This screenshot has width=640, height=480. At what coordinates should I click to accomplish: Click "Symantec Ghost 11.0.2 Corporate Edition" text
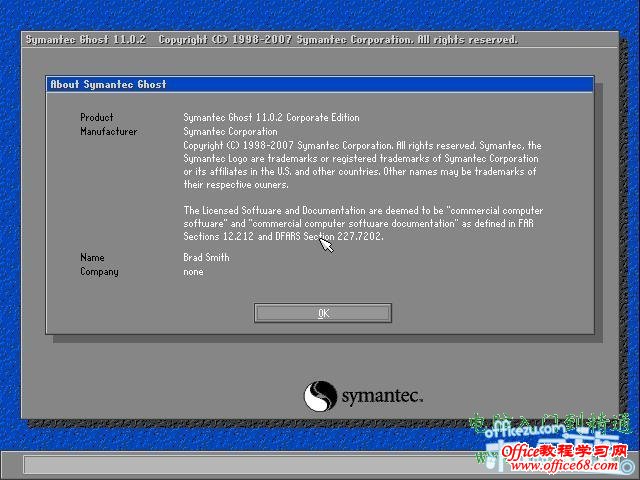(x=271, y=118)
